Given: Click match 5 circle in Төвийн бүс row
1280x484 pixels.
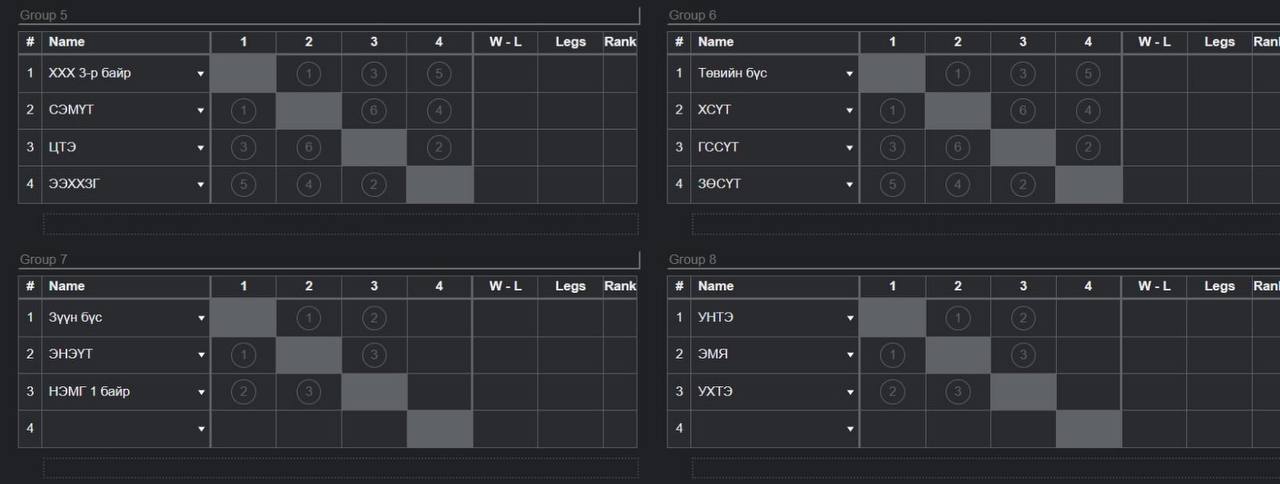Looking at the screenshot, I should (1088, 73).
